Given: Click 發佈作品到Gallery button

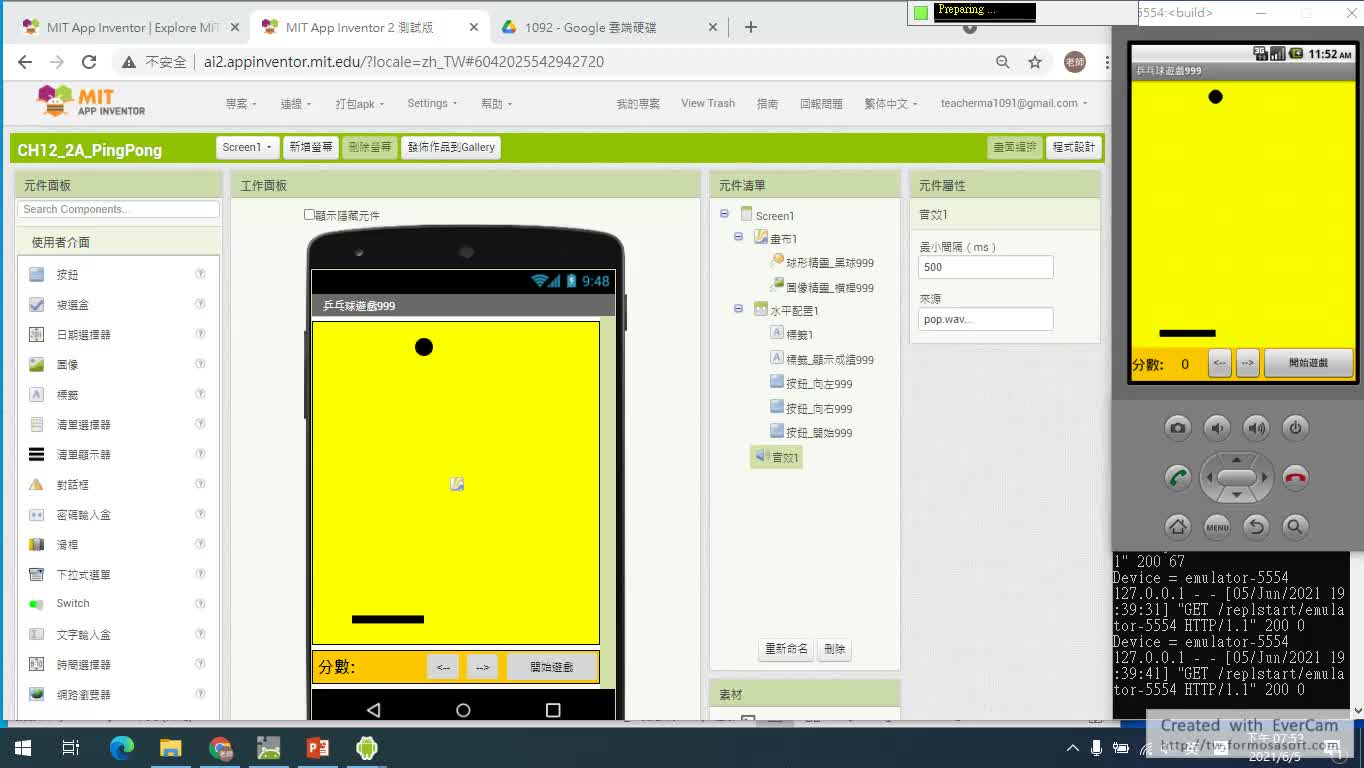Looking at the screenshot, I should click(x=451, y=147).
